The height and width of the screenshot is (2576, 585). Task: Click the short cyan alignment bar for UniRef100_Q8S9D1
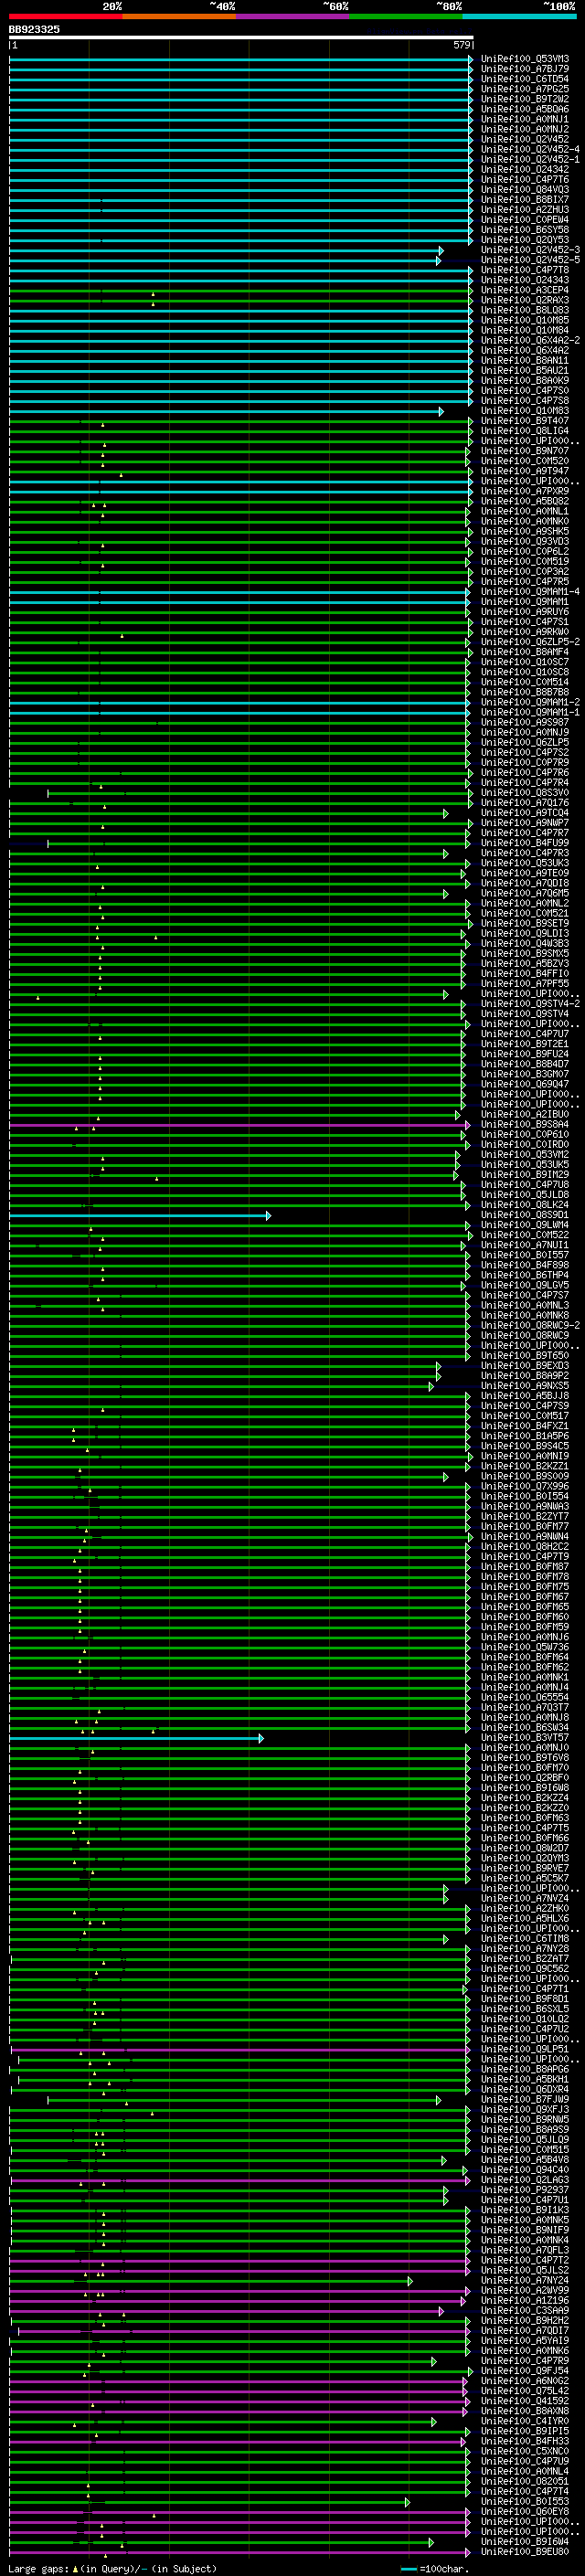point(139,1215)
